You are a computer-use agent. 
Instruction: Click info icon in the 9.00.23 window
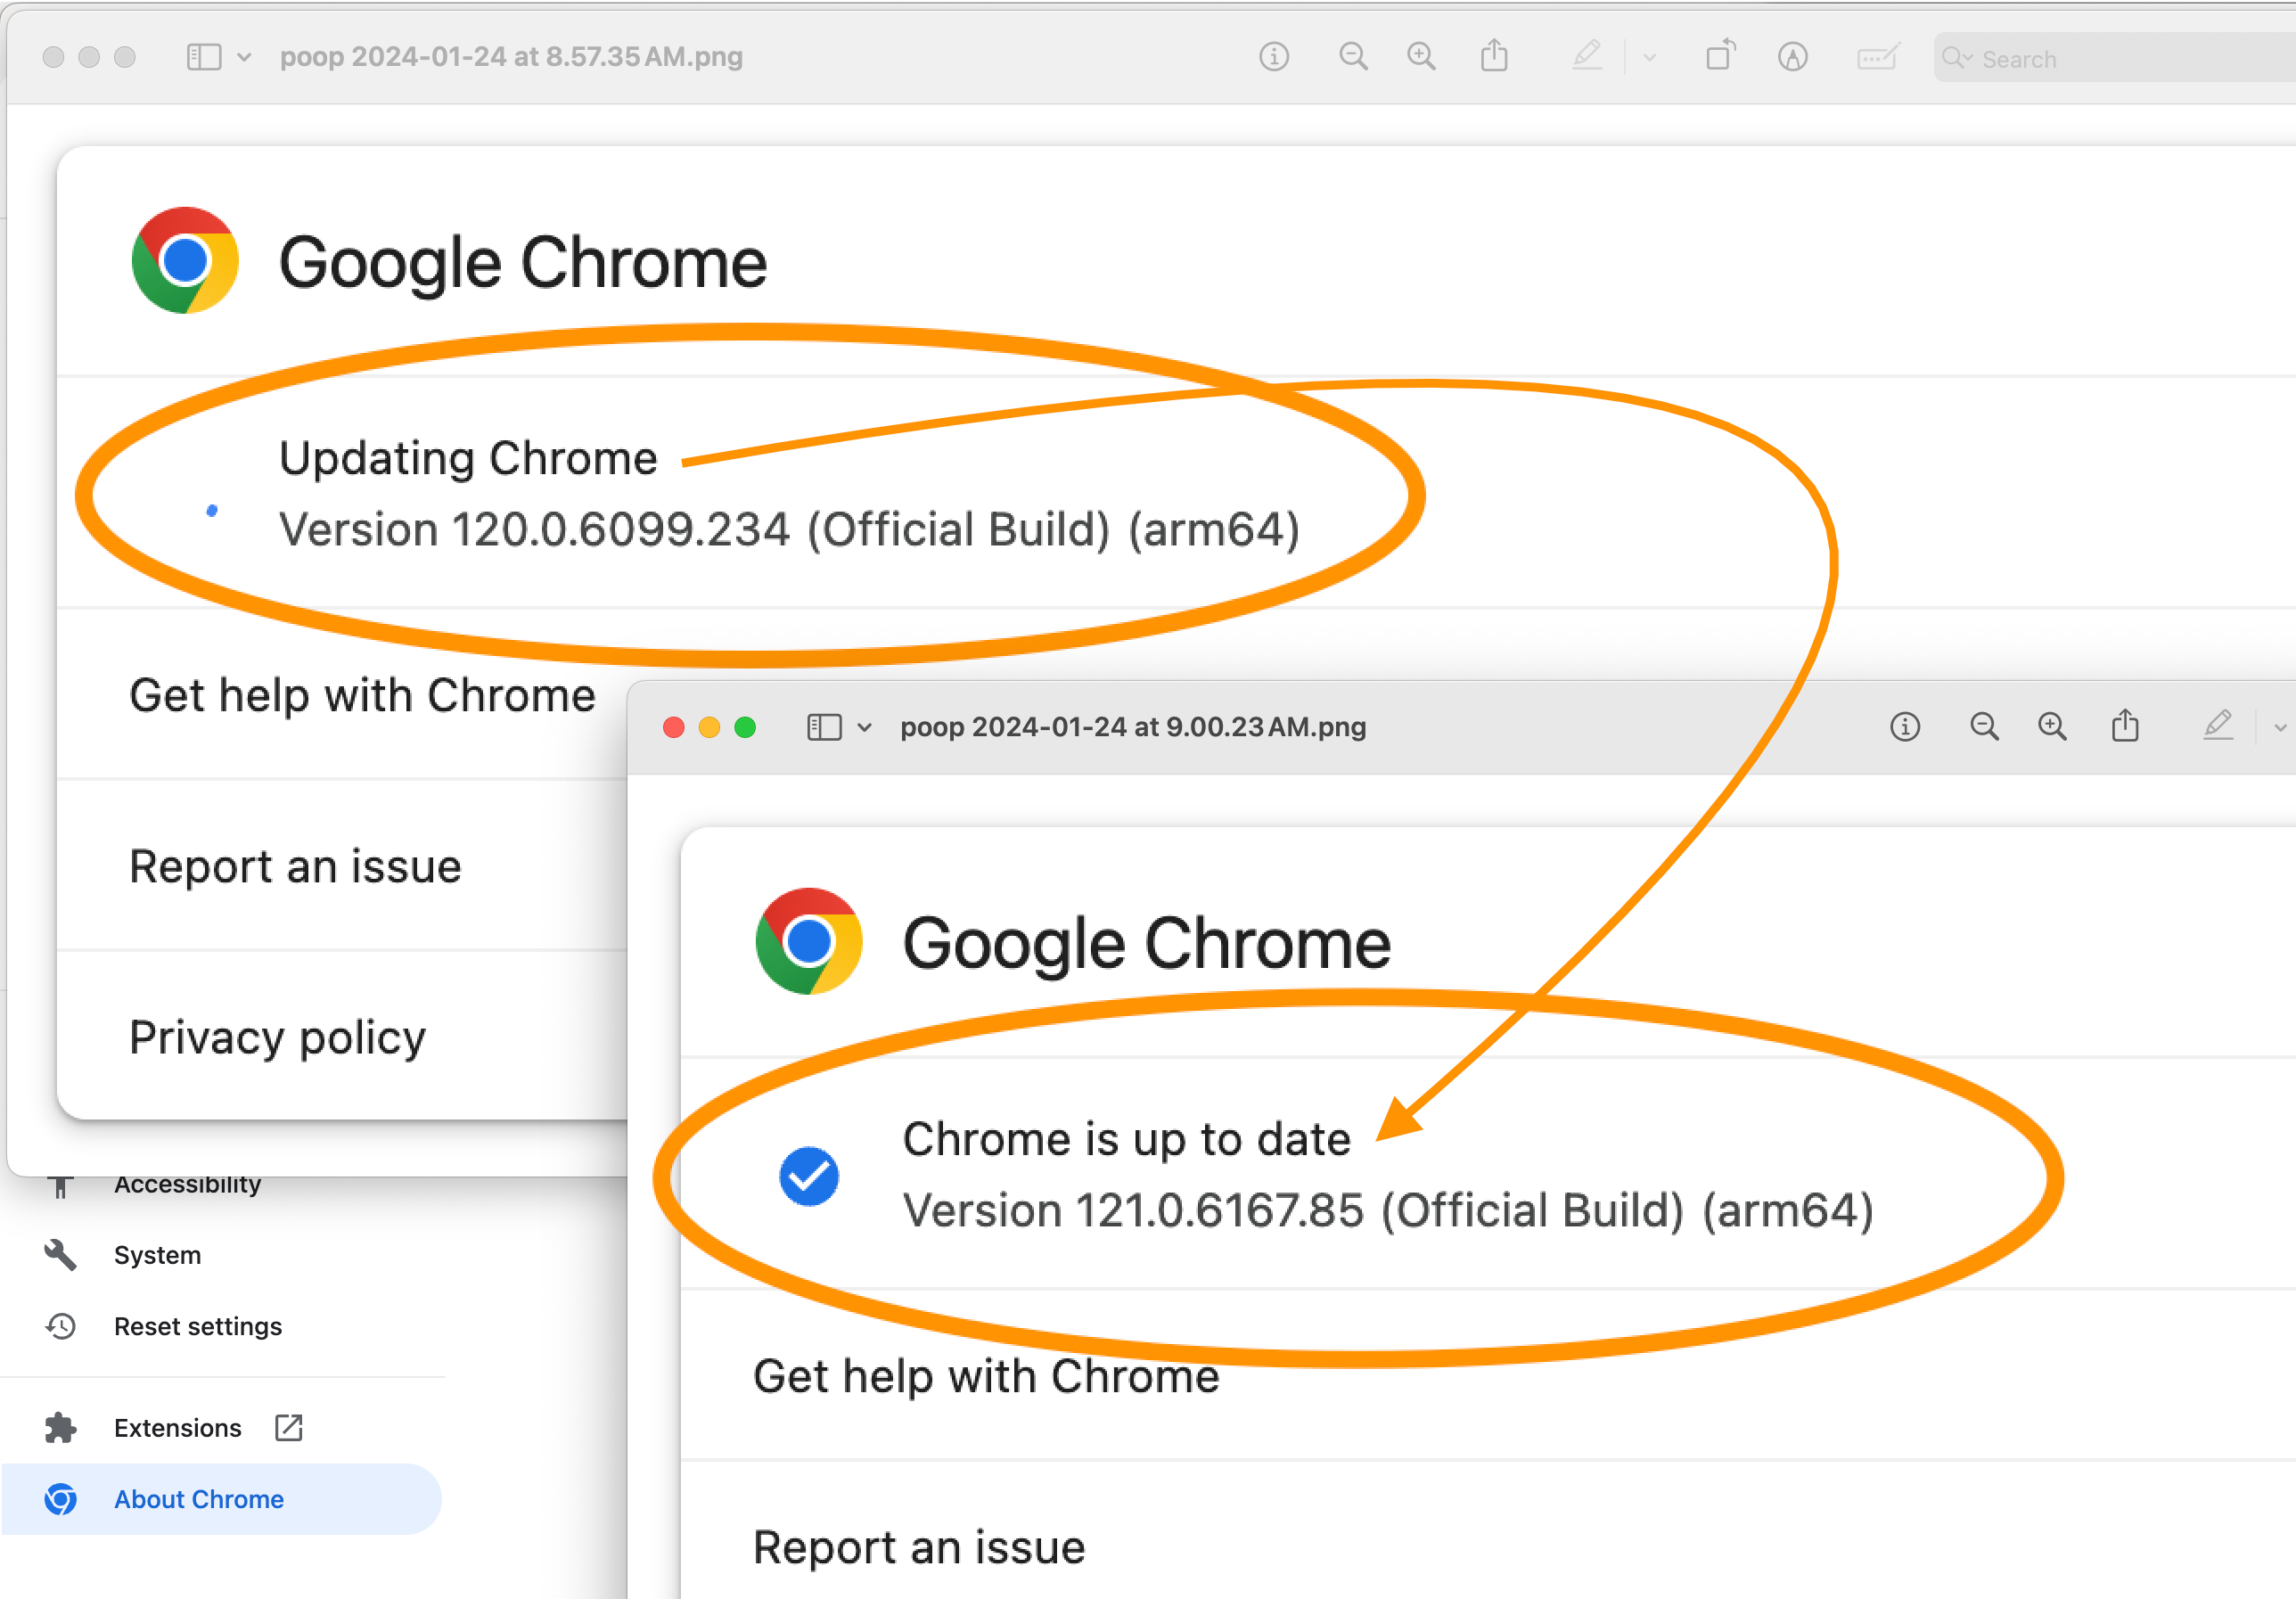[x=1904, y=727]
